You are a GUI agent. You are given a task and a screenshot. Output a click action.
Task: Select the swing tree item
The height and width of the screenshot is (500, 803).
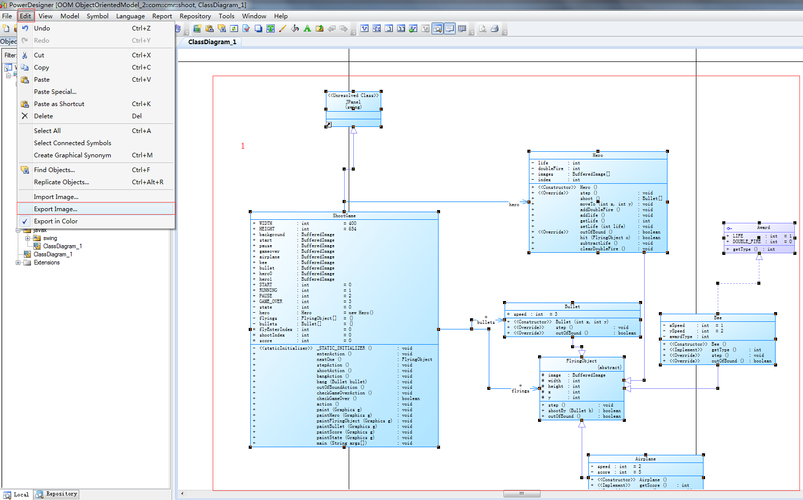click(x=50, y=238)
